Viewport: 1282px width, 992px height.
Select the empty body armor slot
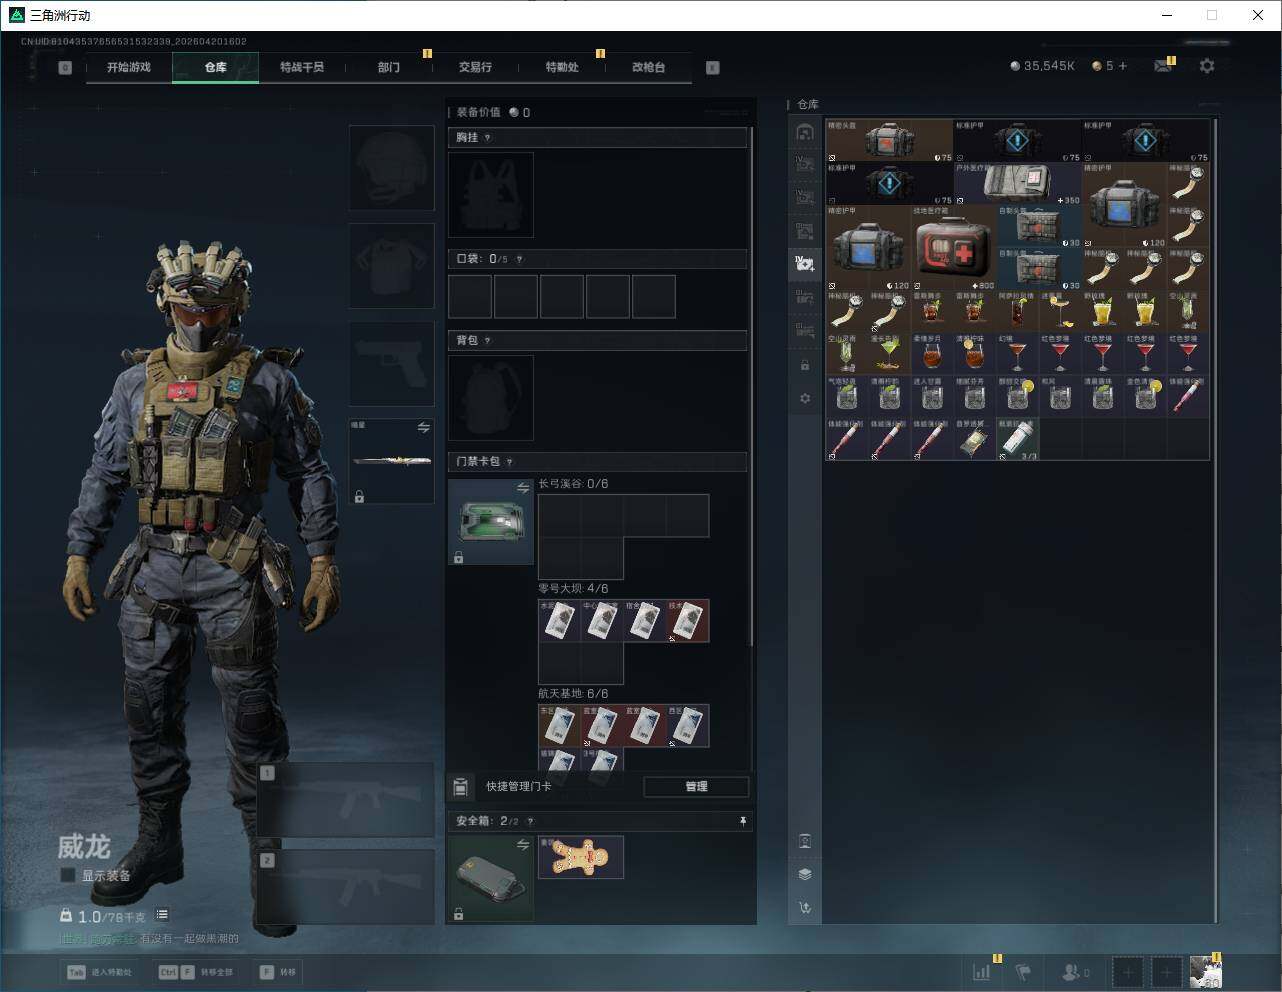click(391, 266)
